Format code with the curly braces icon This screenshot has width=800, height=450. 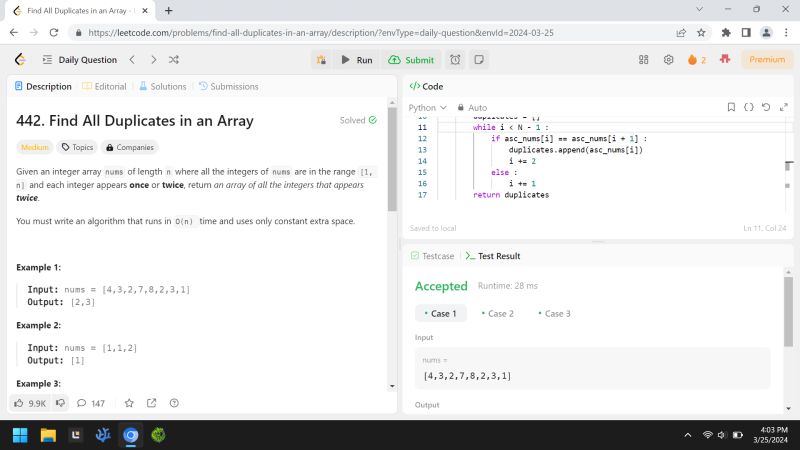(748, 107)
